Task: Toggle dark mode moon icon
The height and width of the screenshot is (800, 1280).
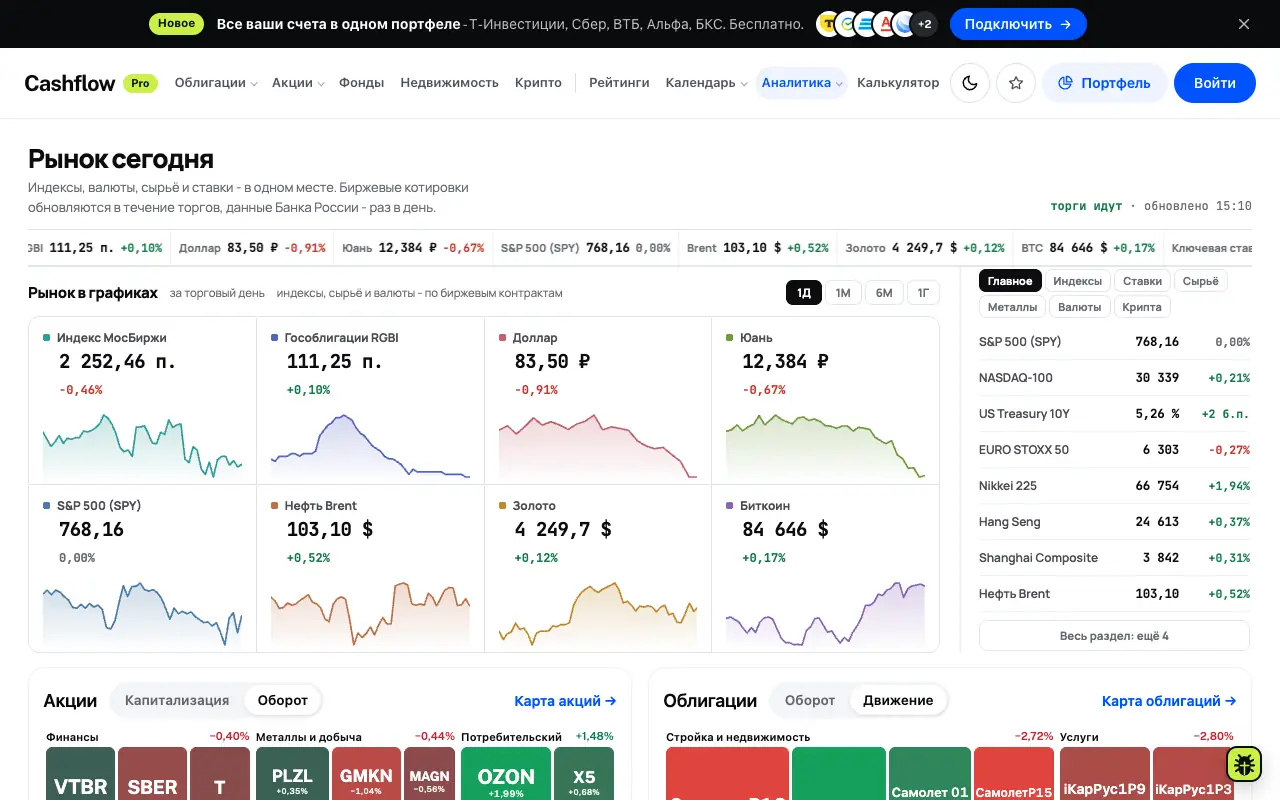Action: point(969,83)
